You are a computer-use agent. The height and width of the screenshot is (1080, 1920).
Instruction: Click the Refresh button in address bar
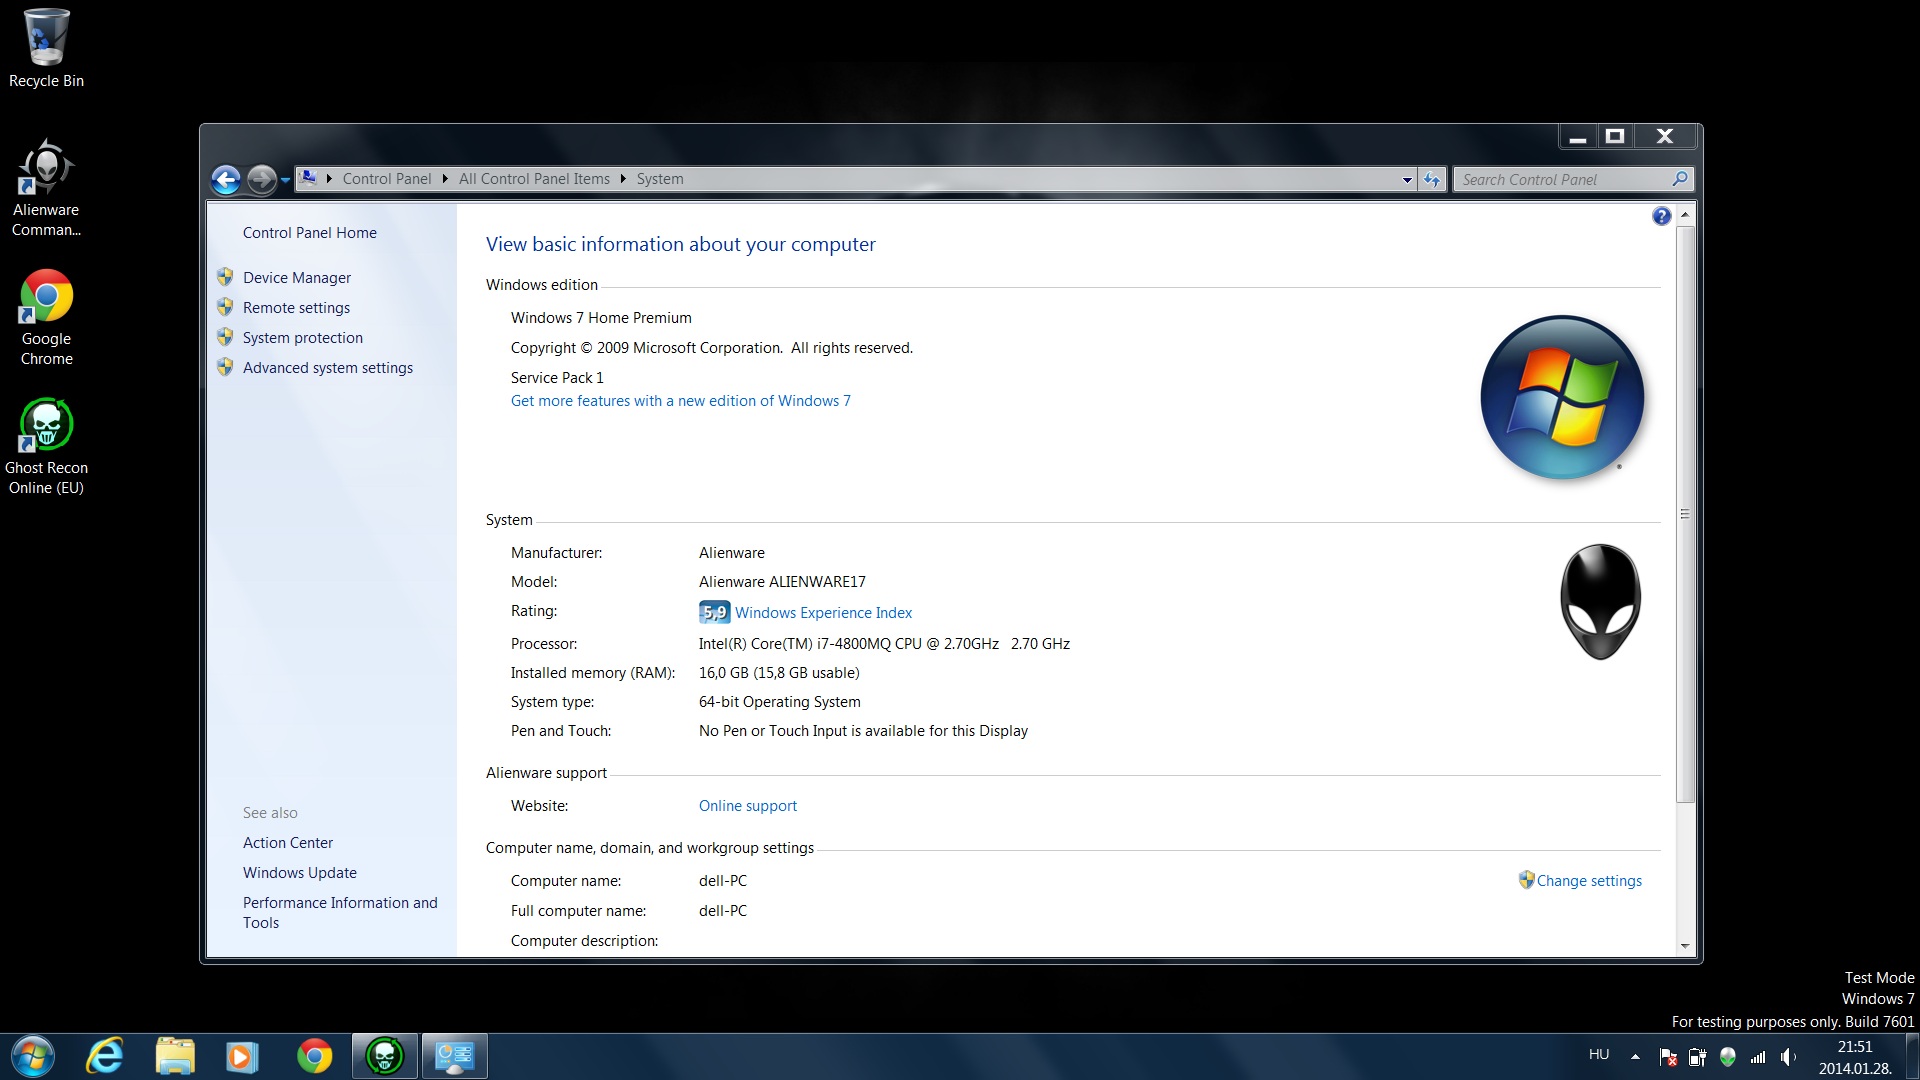click(1432, 180)
